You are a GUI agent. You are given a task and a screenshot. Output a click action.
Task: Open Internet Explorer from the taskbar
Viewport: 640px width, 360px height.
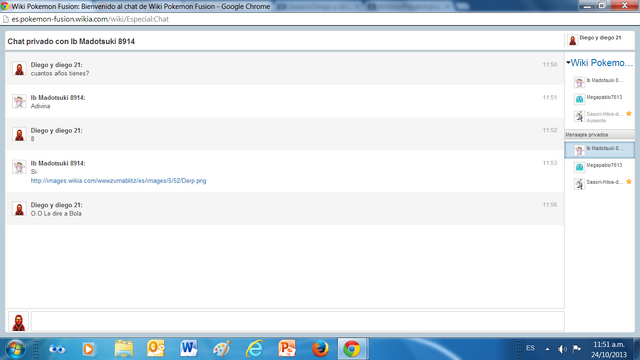[254, 349]
